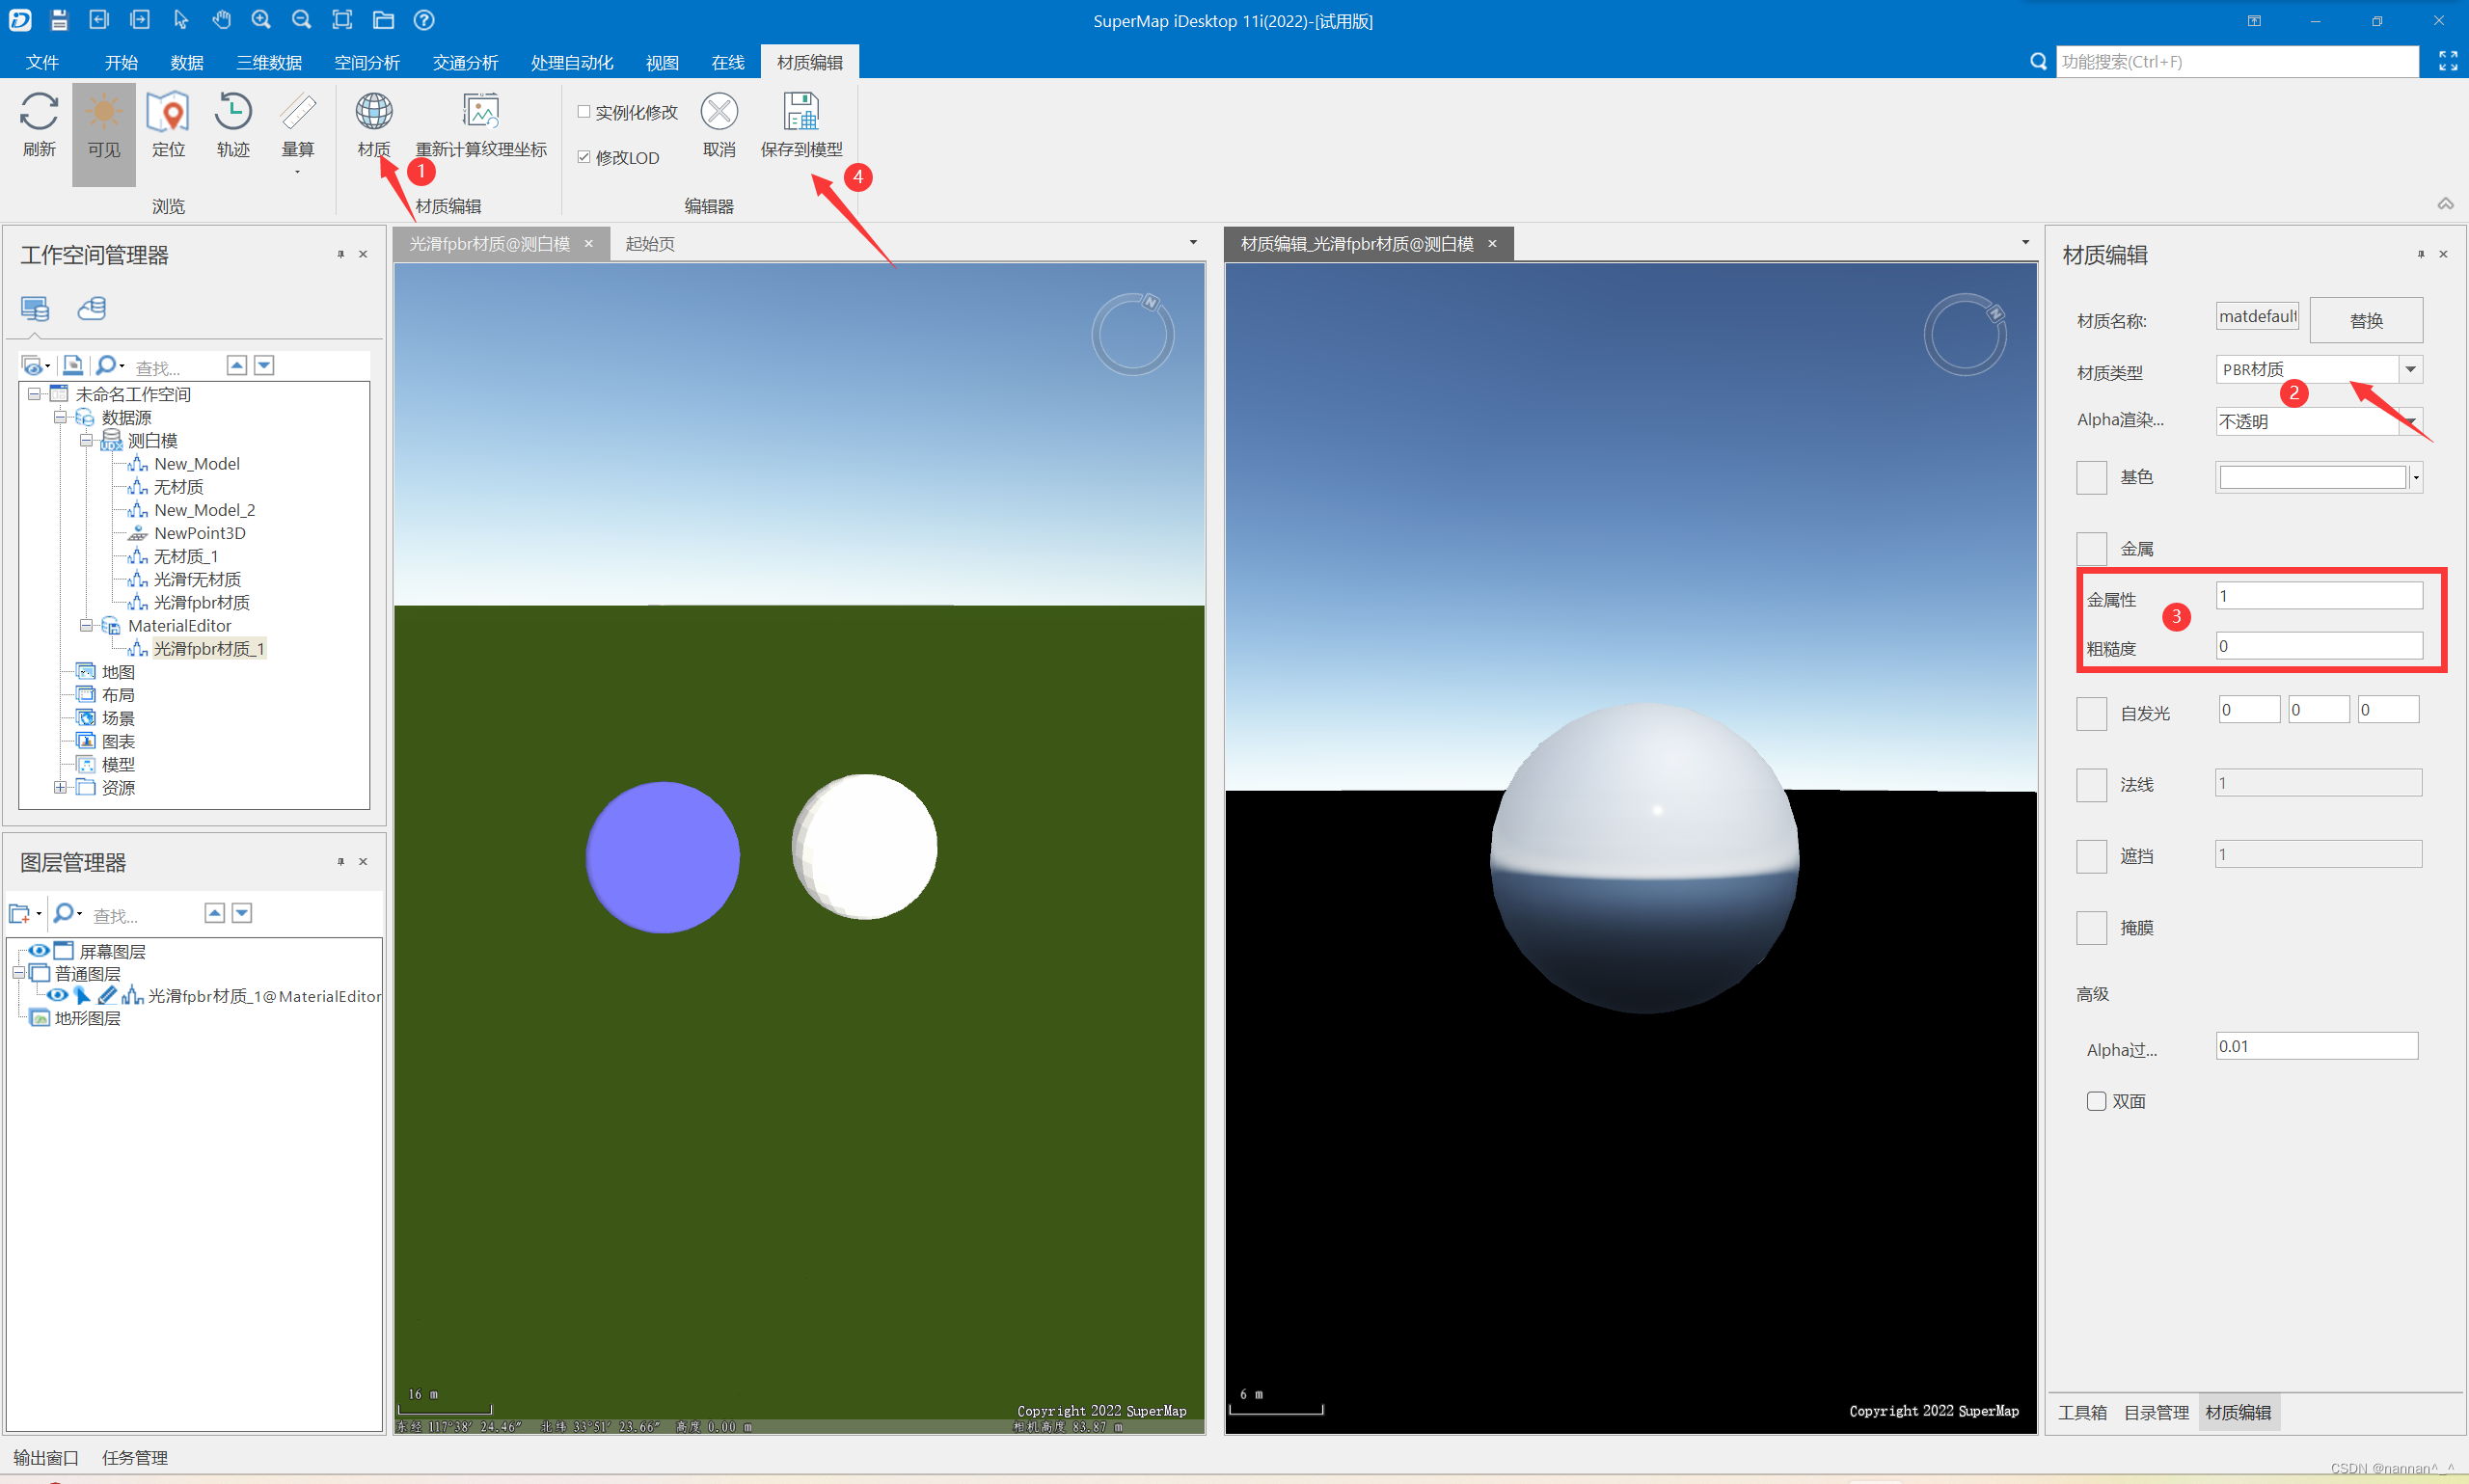Viewport: 2469px width, 1484px height.
Task: Tick the 双面 double-sided checkbox
Action: 2096,1101
